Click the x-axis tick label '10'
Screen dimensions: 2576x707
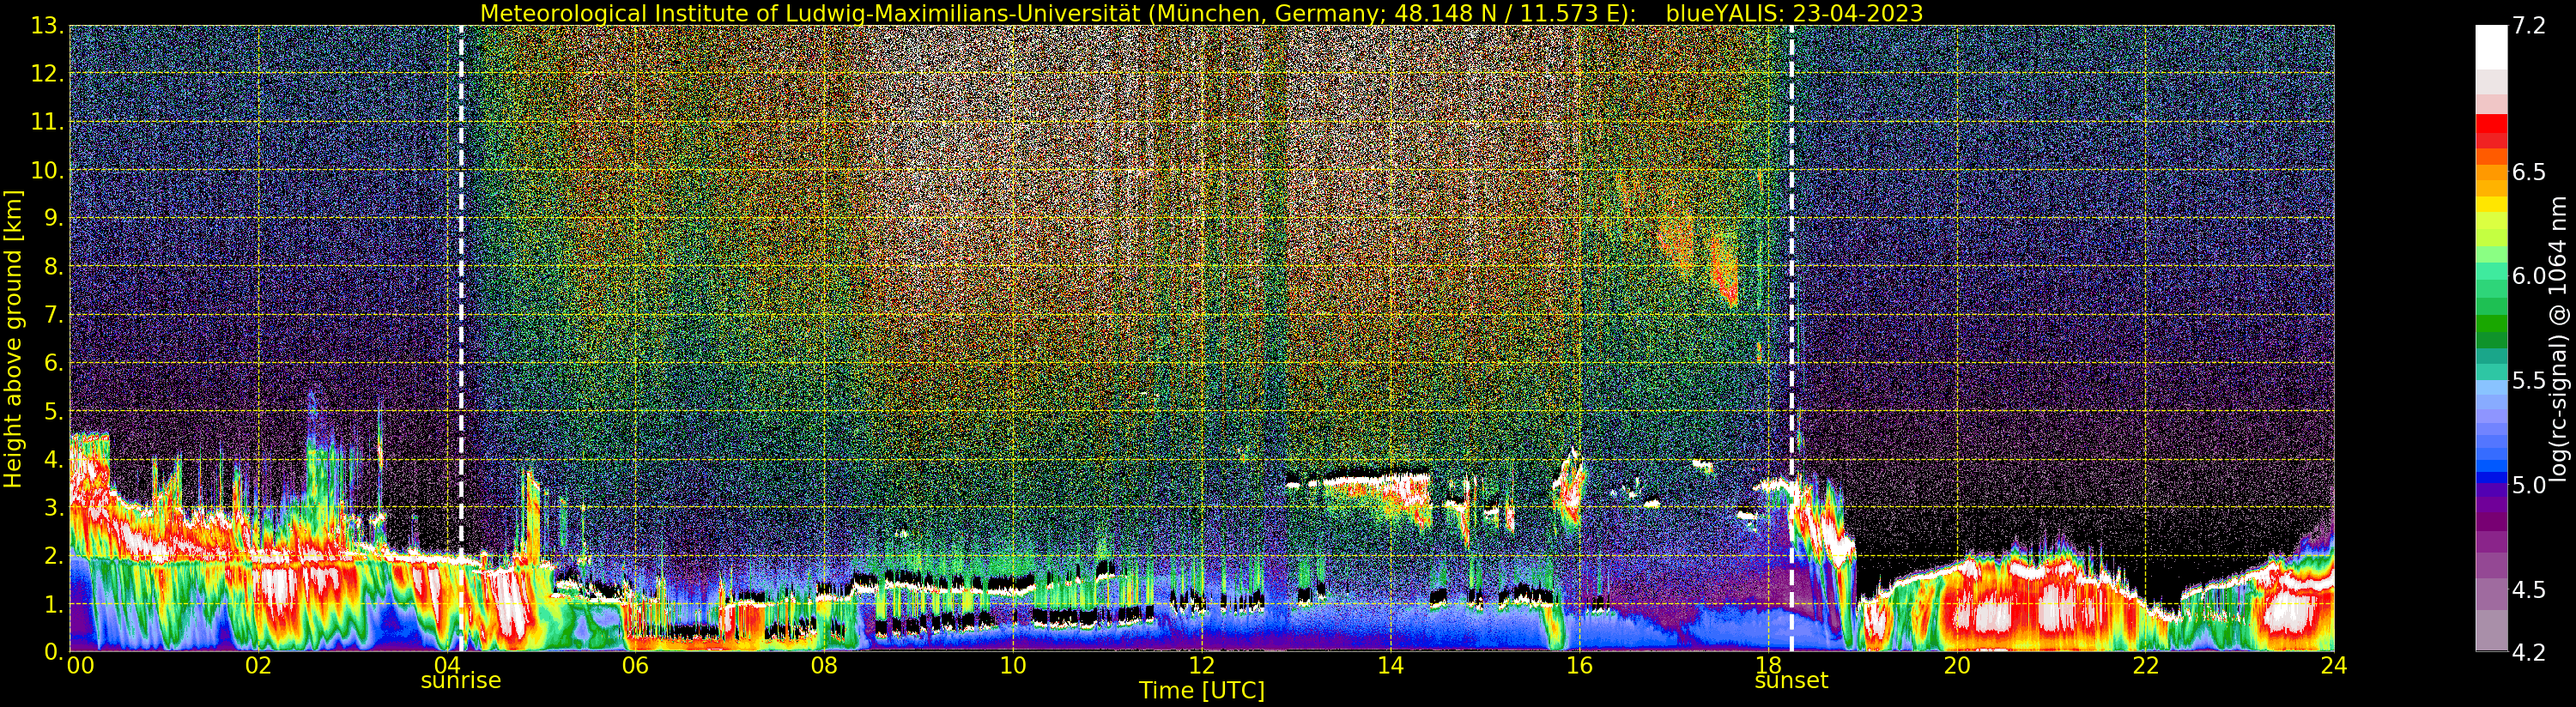coord(1013,666)
